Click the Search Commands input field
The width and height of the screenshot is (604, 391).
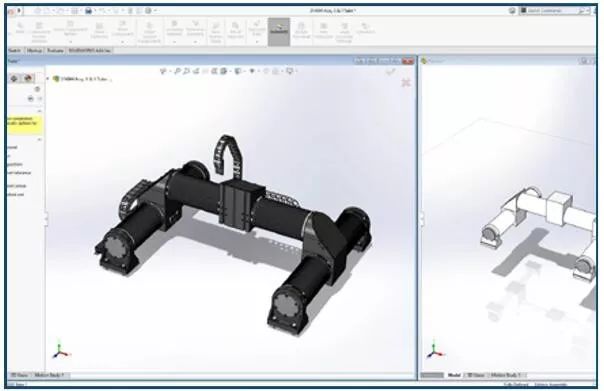point(552,11)
